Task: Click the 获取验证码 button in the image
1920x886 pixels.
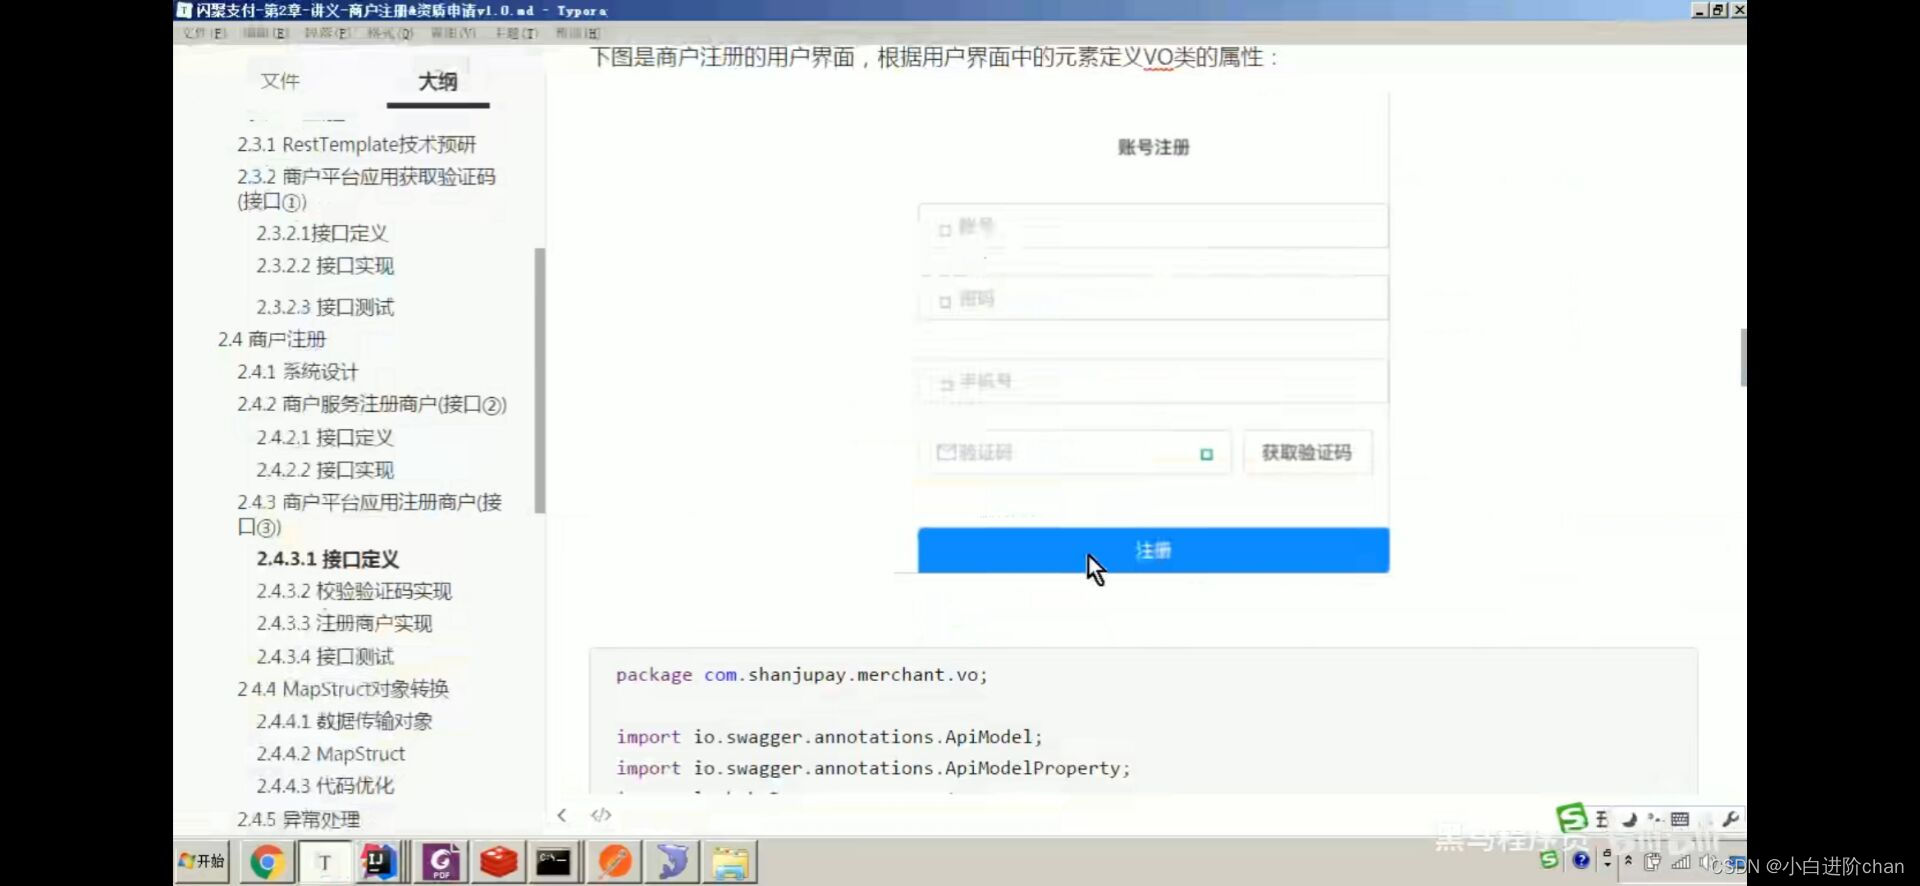Action: click(x=1307, y=452)
